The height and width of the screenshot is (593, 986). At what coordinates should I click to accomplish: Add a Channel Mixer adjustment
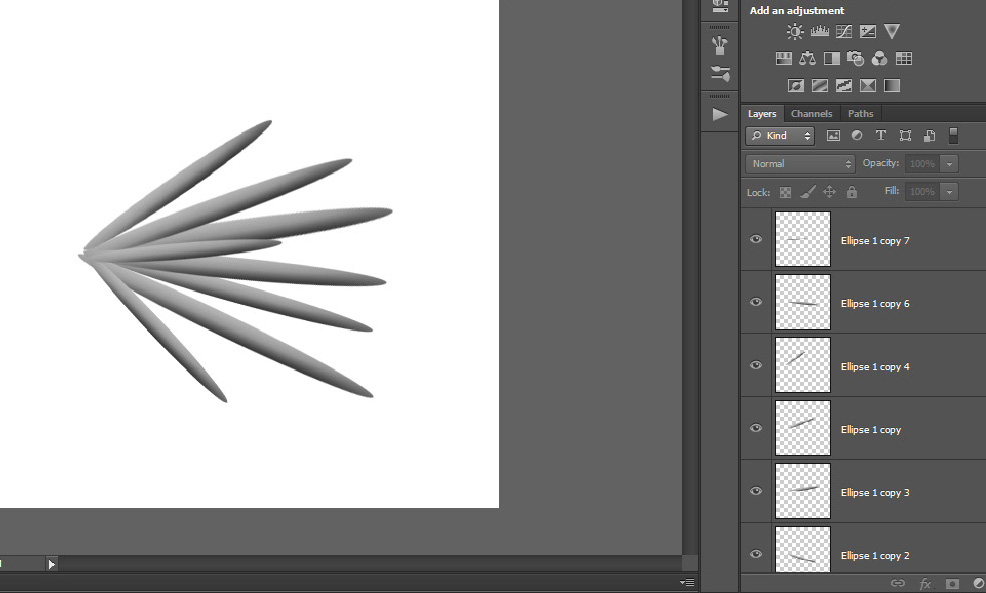[879, 59]
